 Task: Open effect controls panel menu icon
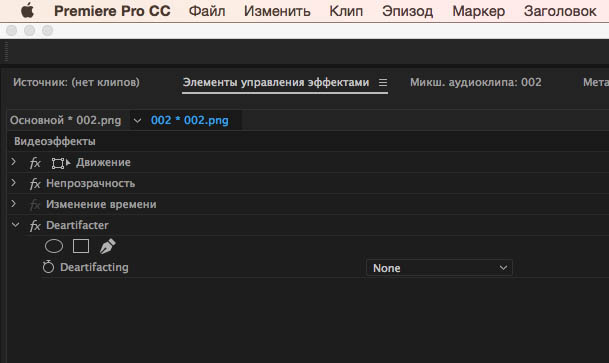(383, 83)
